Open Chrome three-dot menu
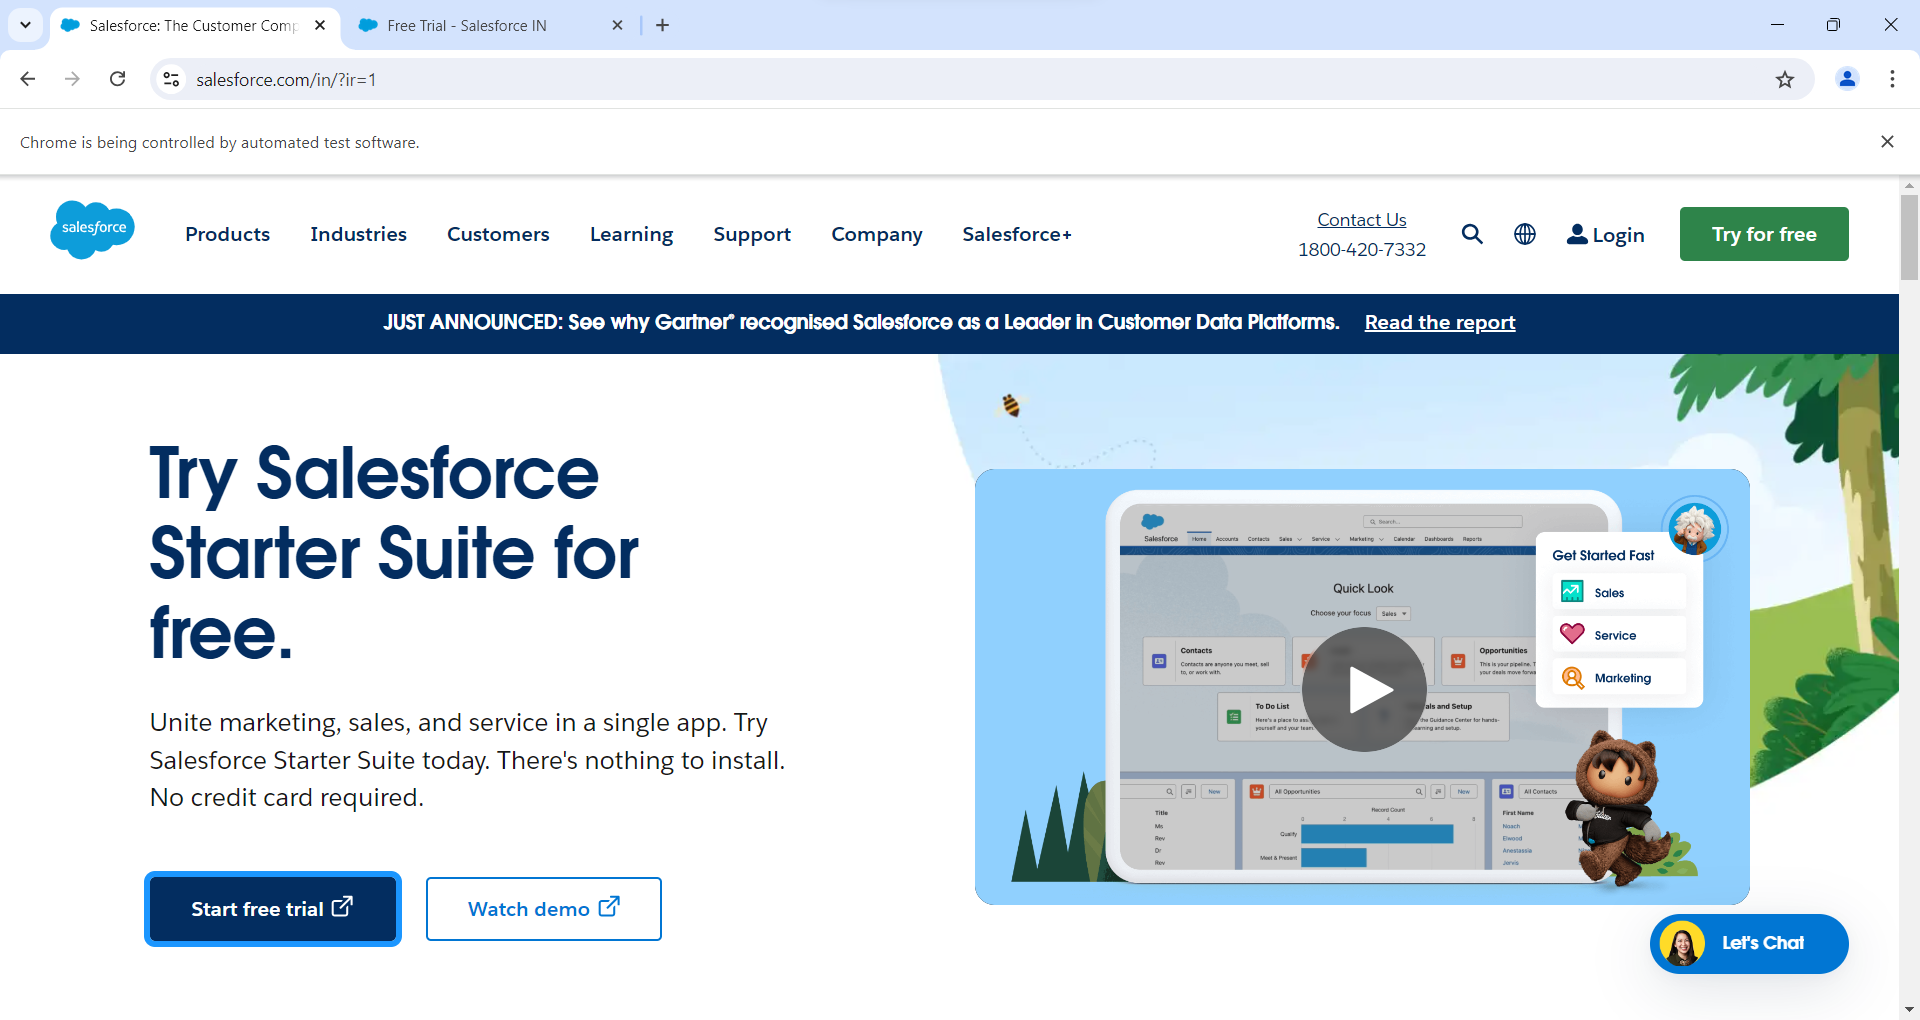 1891,79
